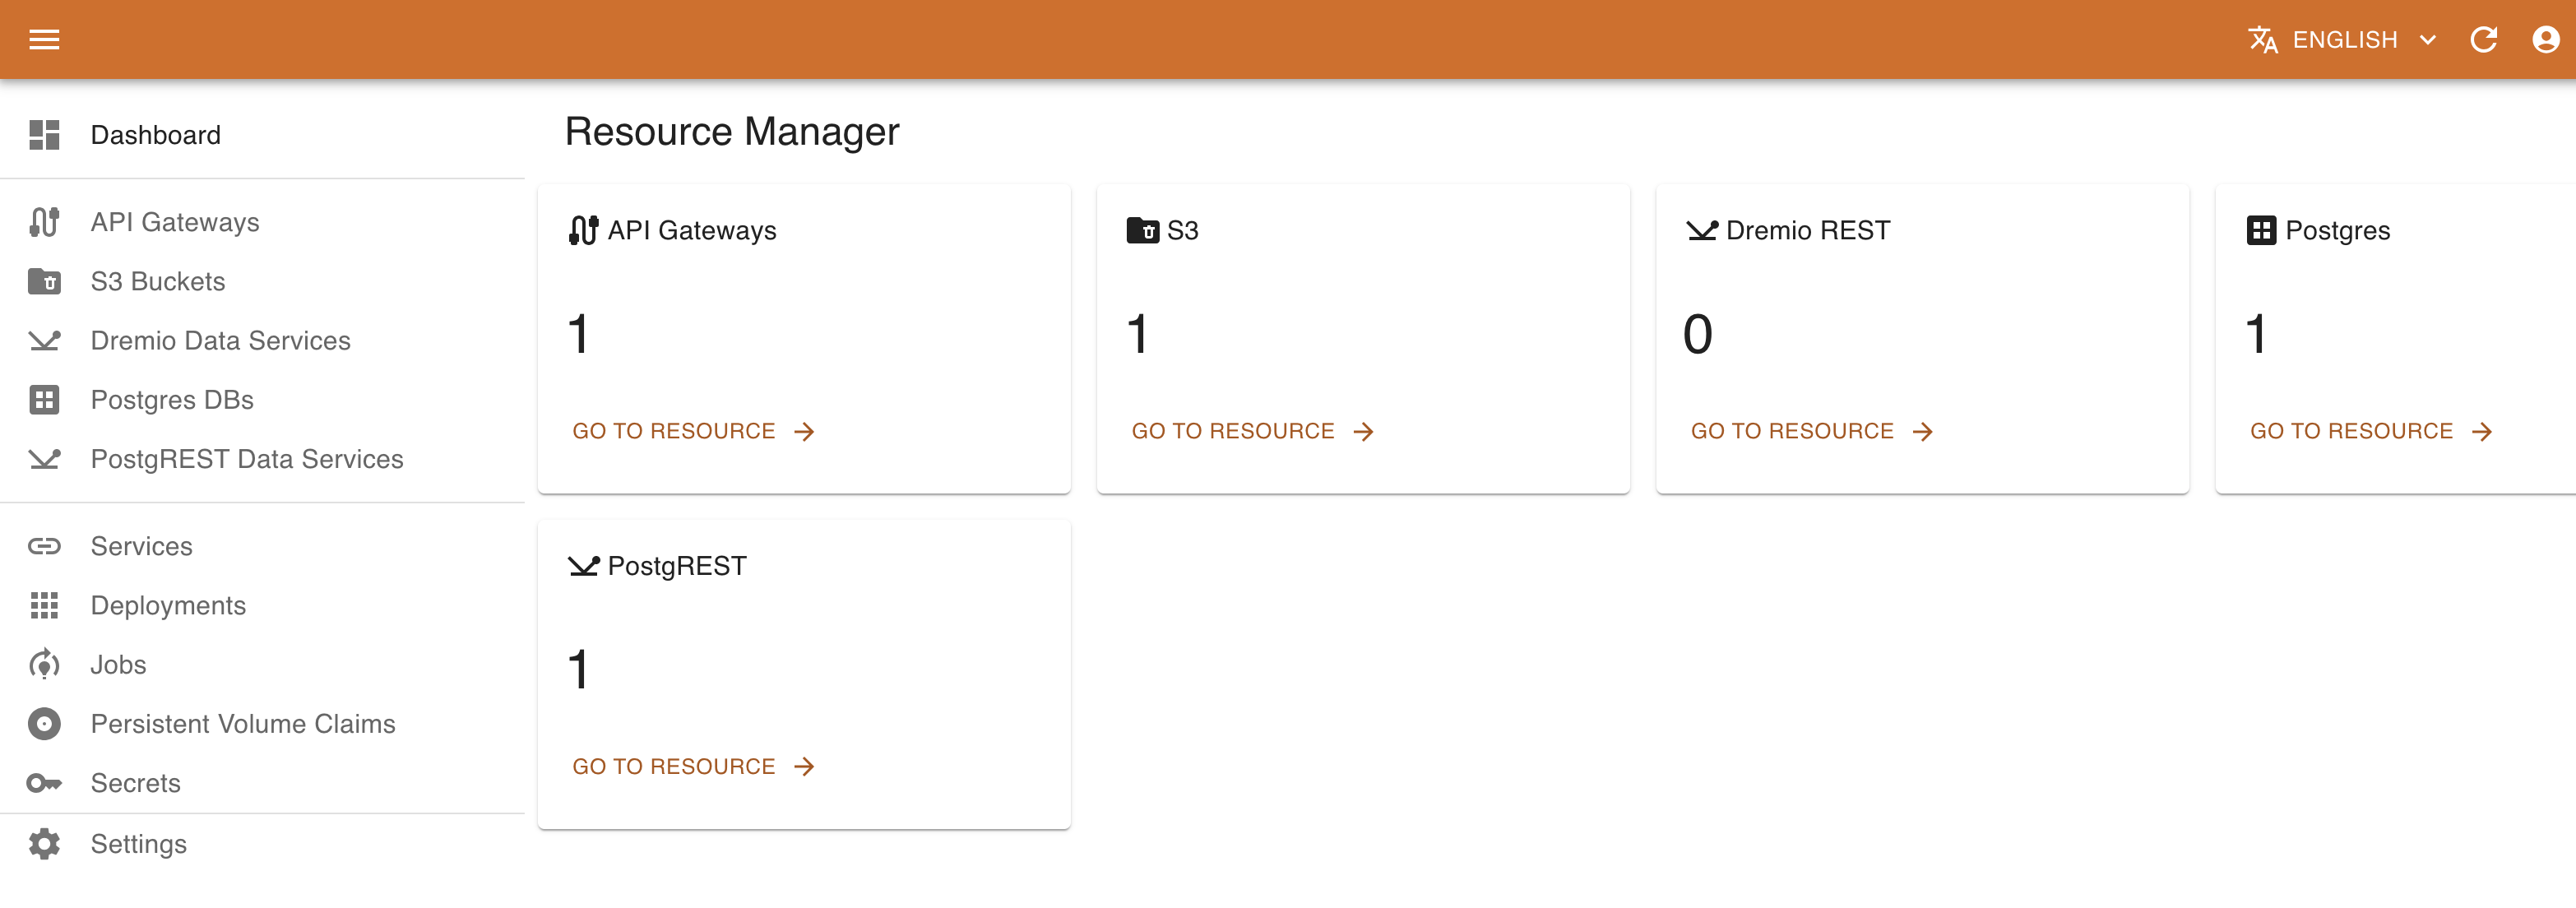Go to resource on Dremio REST card
2576x908 pixels.
pyautogui.click(x=1811, y=431)
